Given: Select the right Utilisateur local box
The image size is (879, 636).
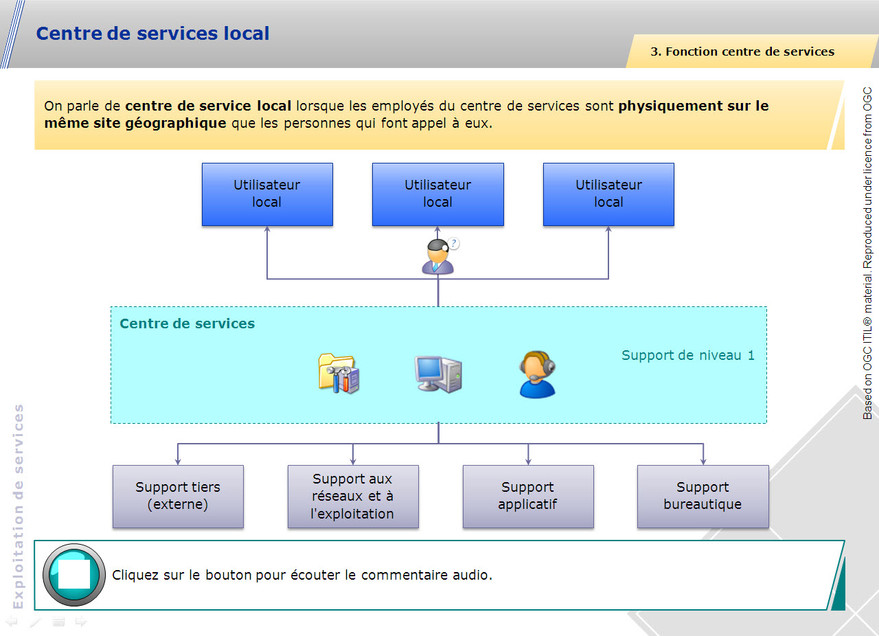Looking at the screenshot, I should [609, 194].
